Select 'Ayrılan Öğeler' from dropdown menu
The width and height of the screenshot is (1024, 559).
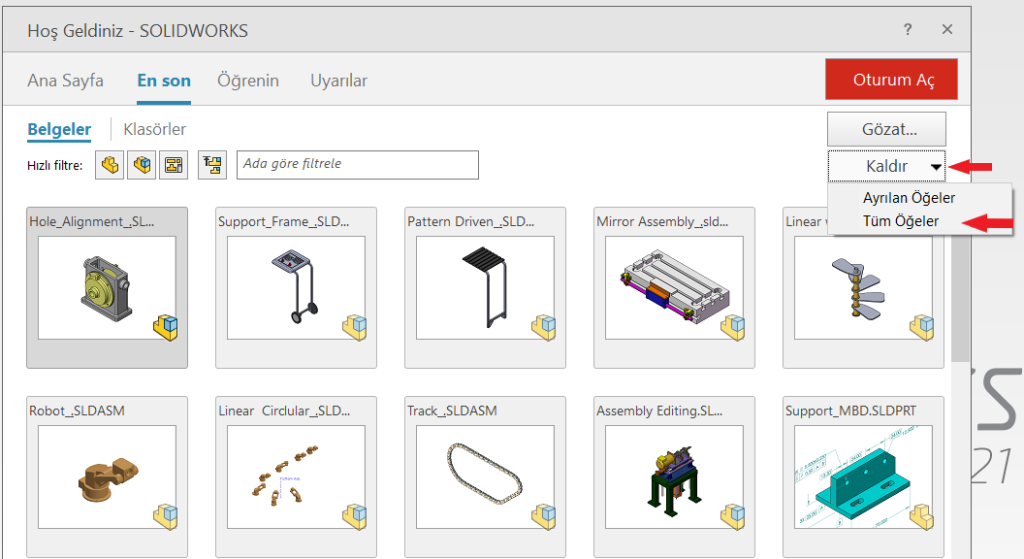coord(908,198)
